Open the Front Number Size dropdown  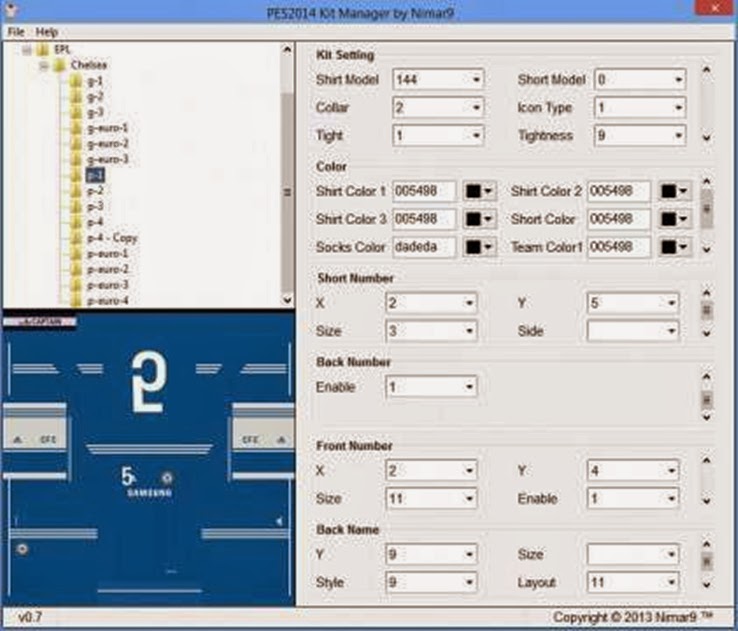(x=431, y=498)
